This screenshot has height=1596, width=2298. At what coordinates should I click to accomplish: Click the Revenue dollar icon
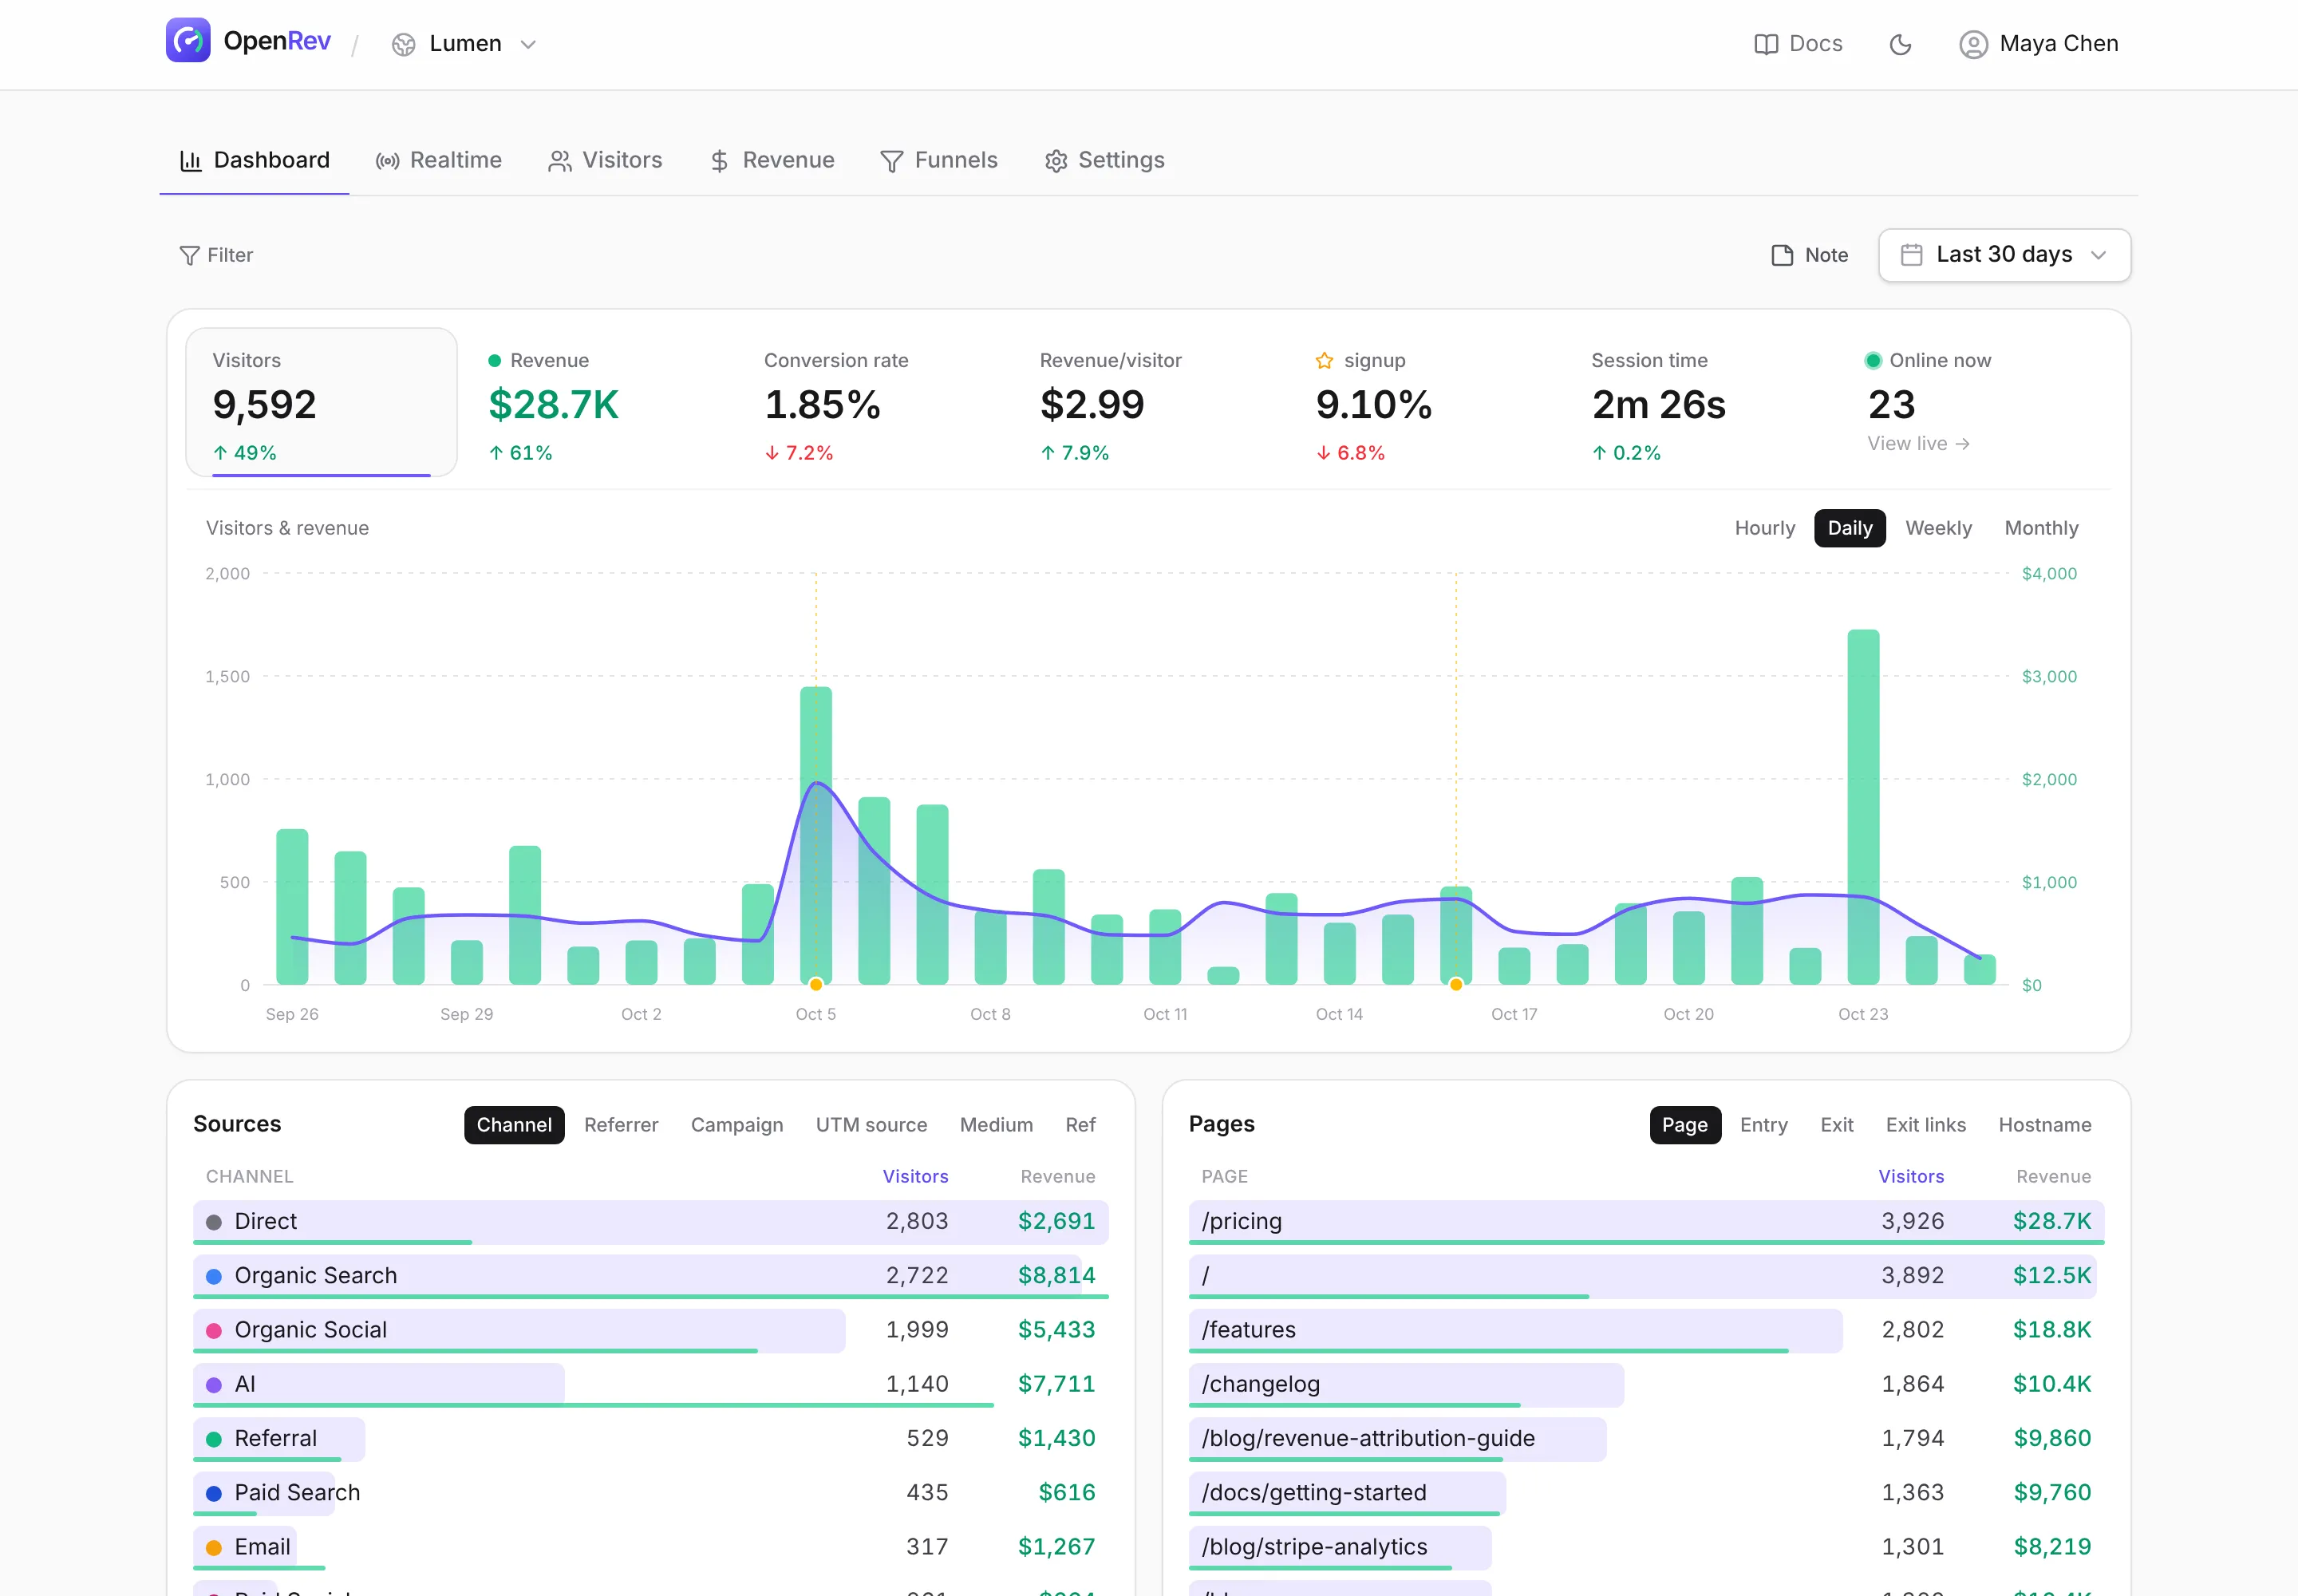[x=719, y=161]
